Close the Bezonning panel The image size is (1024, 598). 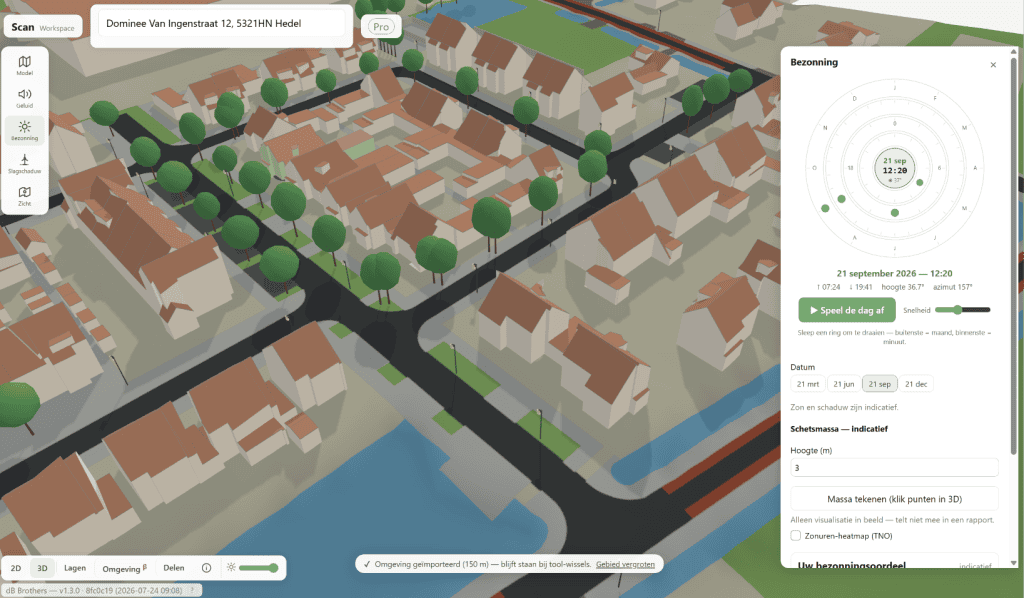pyautogui.click(x=993, y=65)
